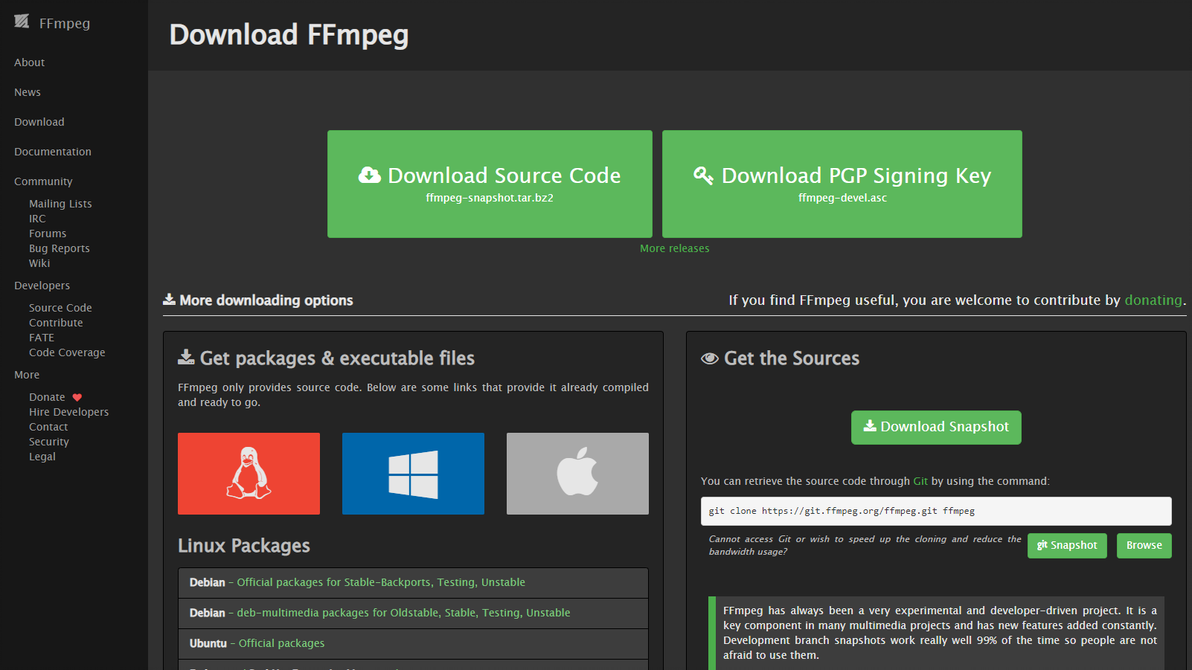Open the News sidebar item
Image resolution: width=1192 pixels, height=670 pixels.
(x=27, y=92)
